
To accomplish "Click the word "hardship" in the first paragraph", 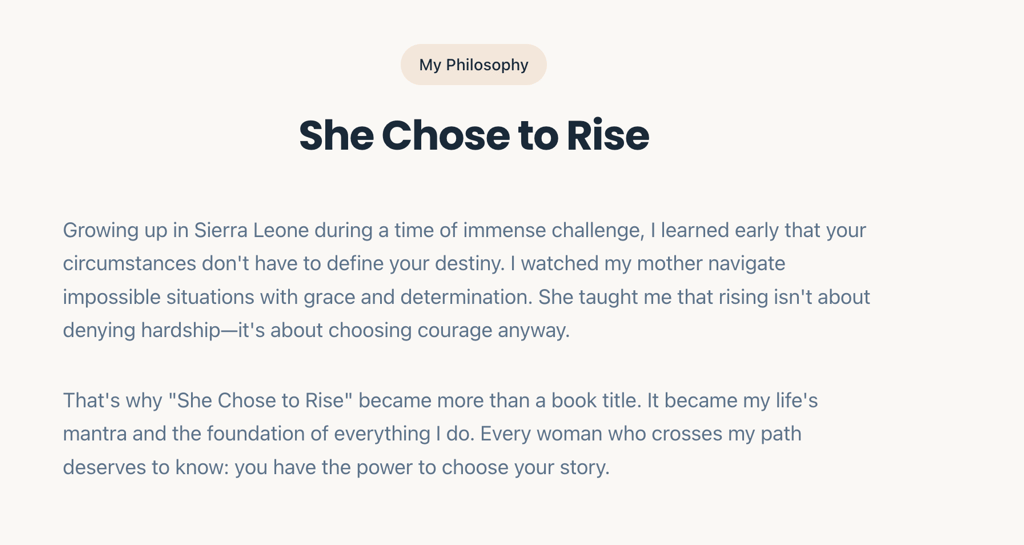I will click(176, 330).
